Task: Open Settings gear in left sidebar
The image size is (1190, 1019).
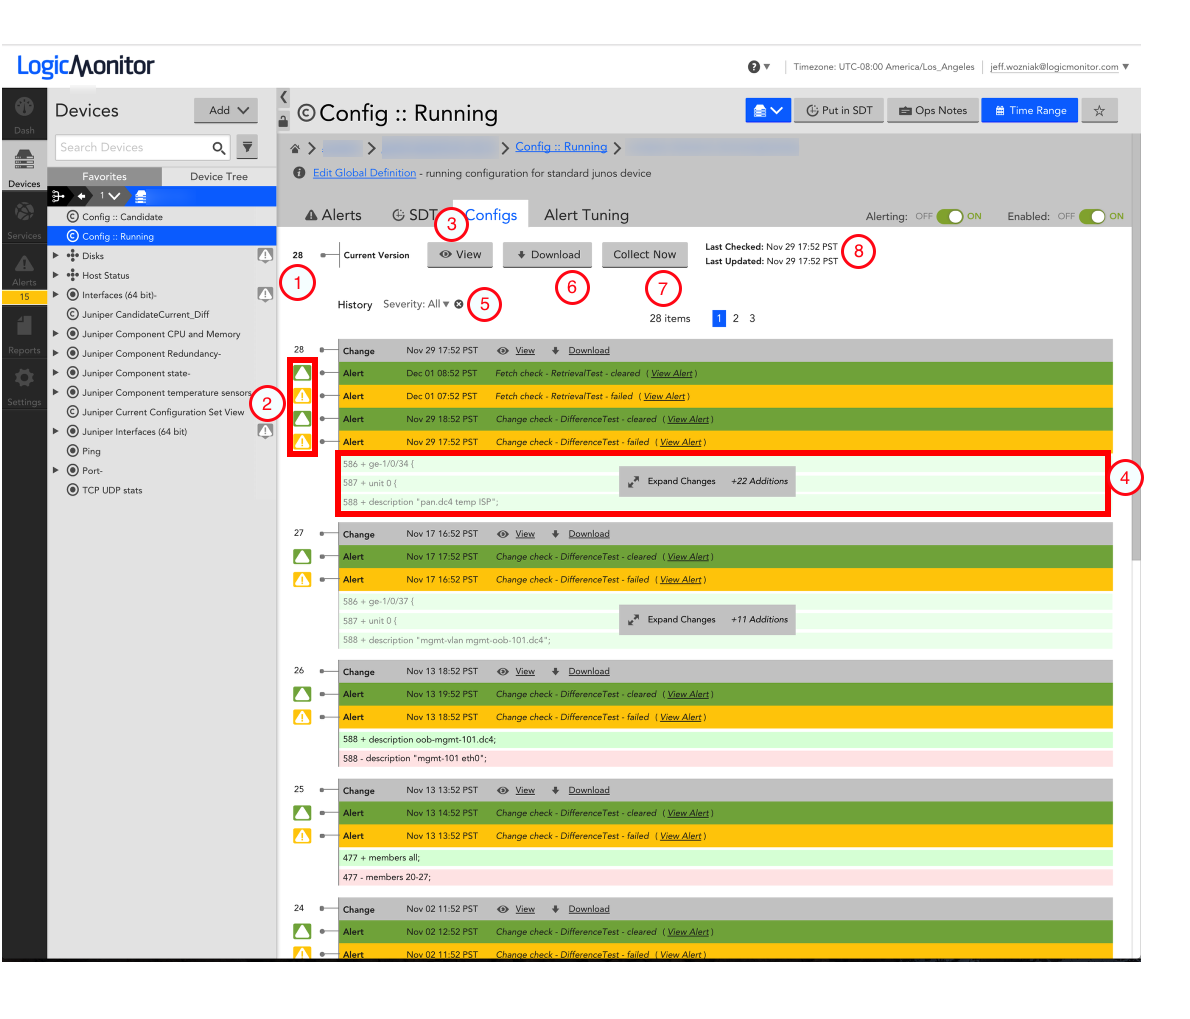Action: 24,383
